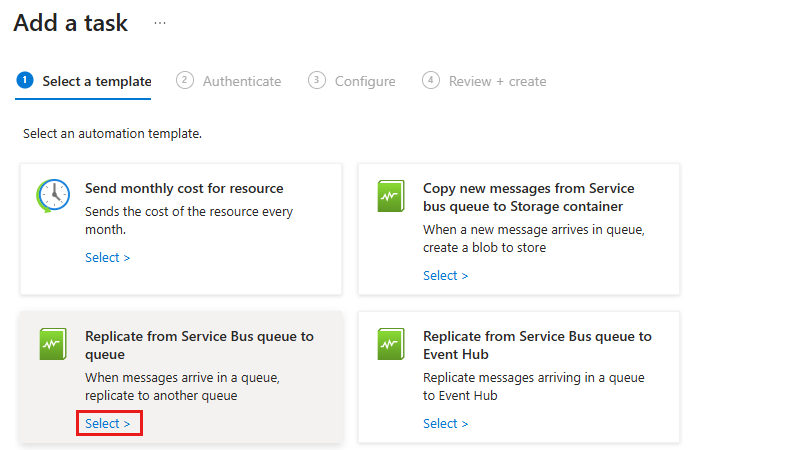The height and width of the screenshot is (450, 800).
Task: Select the Replicate from queue to queue template
Action: [108, 423]
